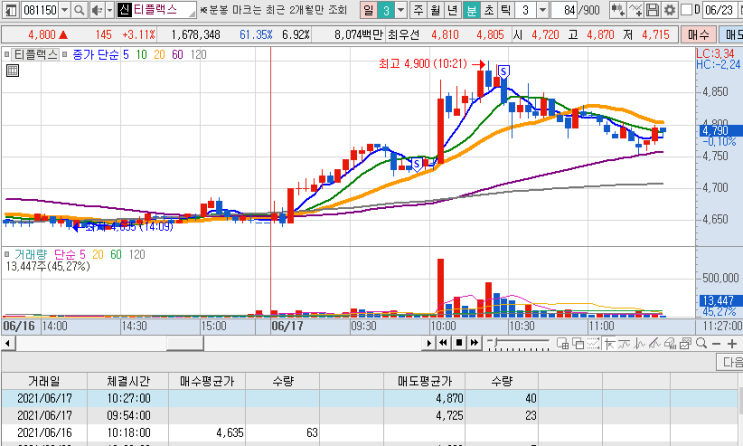This screenshot has width=743, height=446.
Task: Open the minute interval 3 dropdown arrow
Action: pyautogui.click(x=543, y=10)
